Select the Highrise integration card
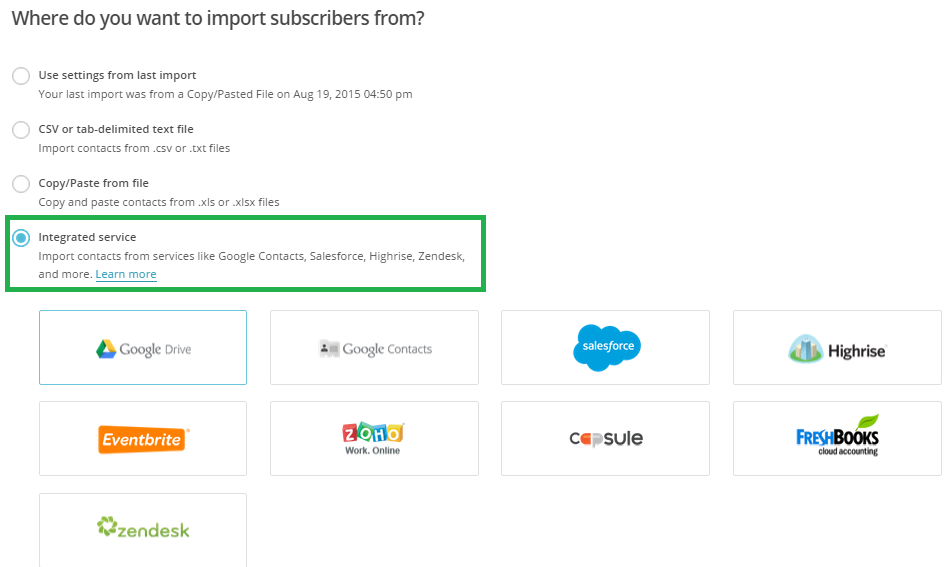This screenshot has height=567, width=949. point(837,347)
